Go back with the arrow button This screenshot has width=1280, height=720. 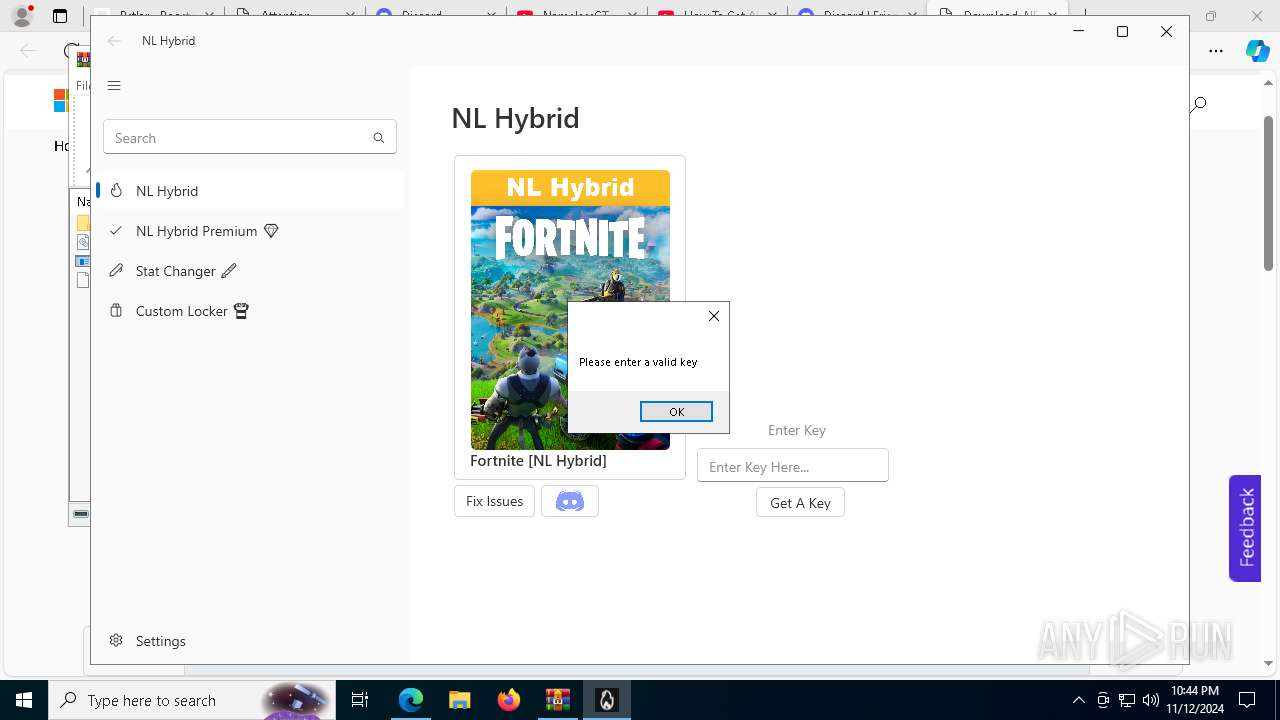click(x=114, y=41)
